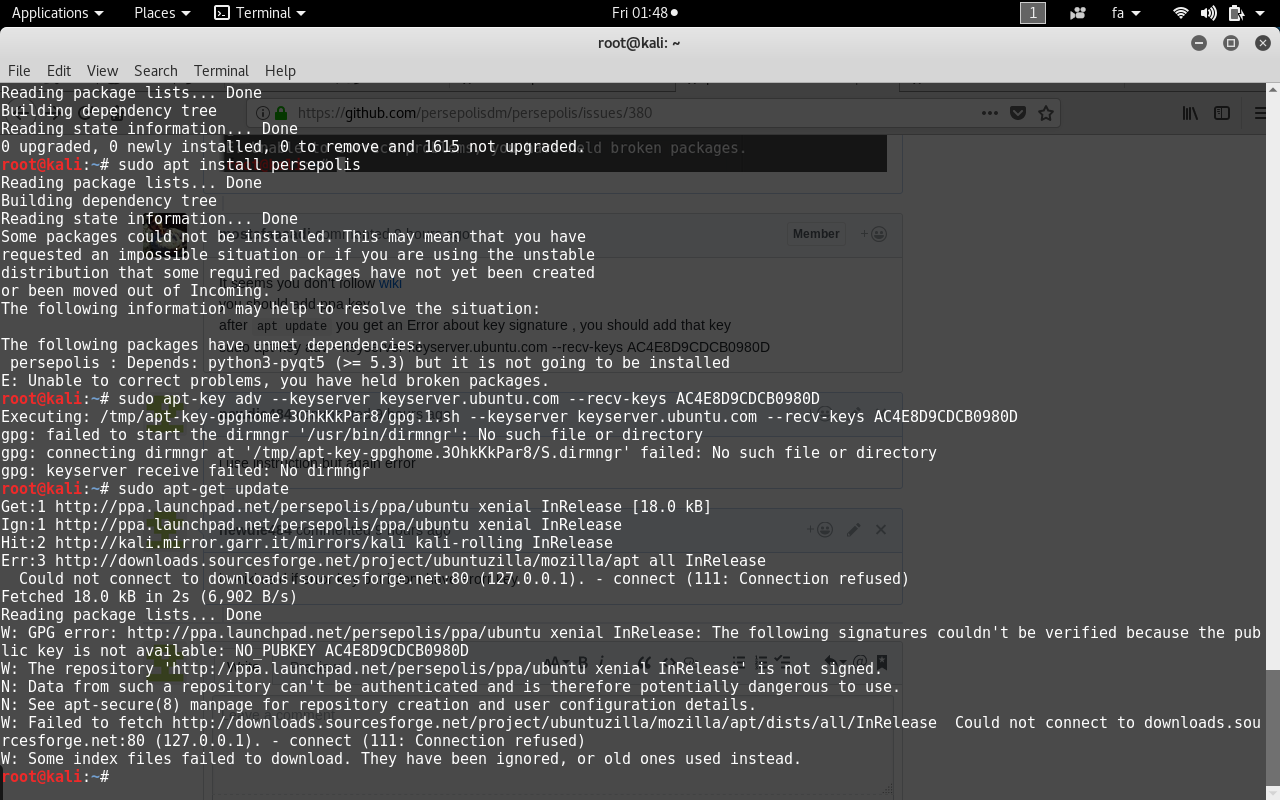Click the battery status icon
The image size is (1280, 800).
point(1235,13)
